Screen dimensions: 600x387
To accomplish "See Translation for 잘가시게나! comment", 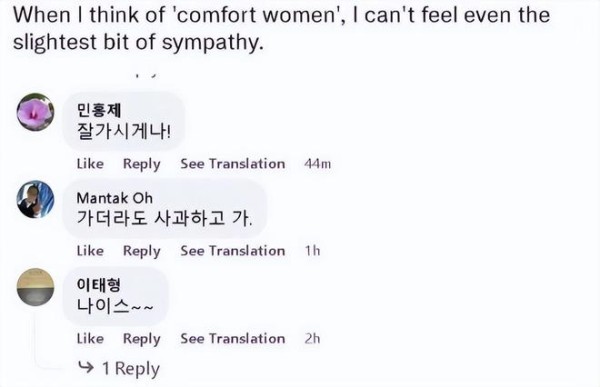I will [x=233, y=164].
